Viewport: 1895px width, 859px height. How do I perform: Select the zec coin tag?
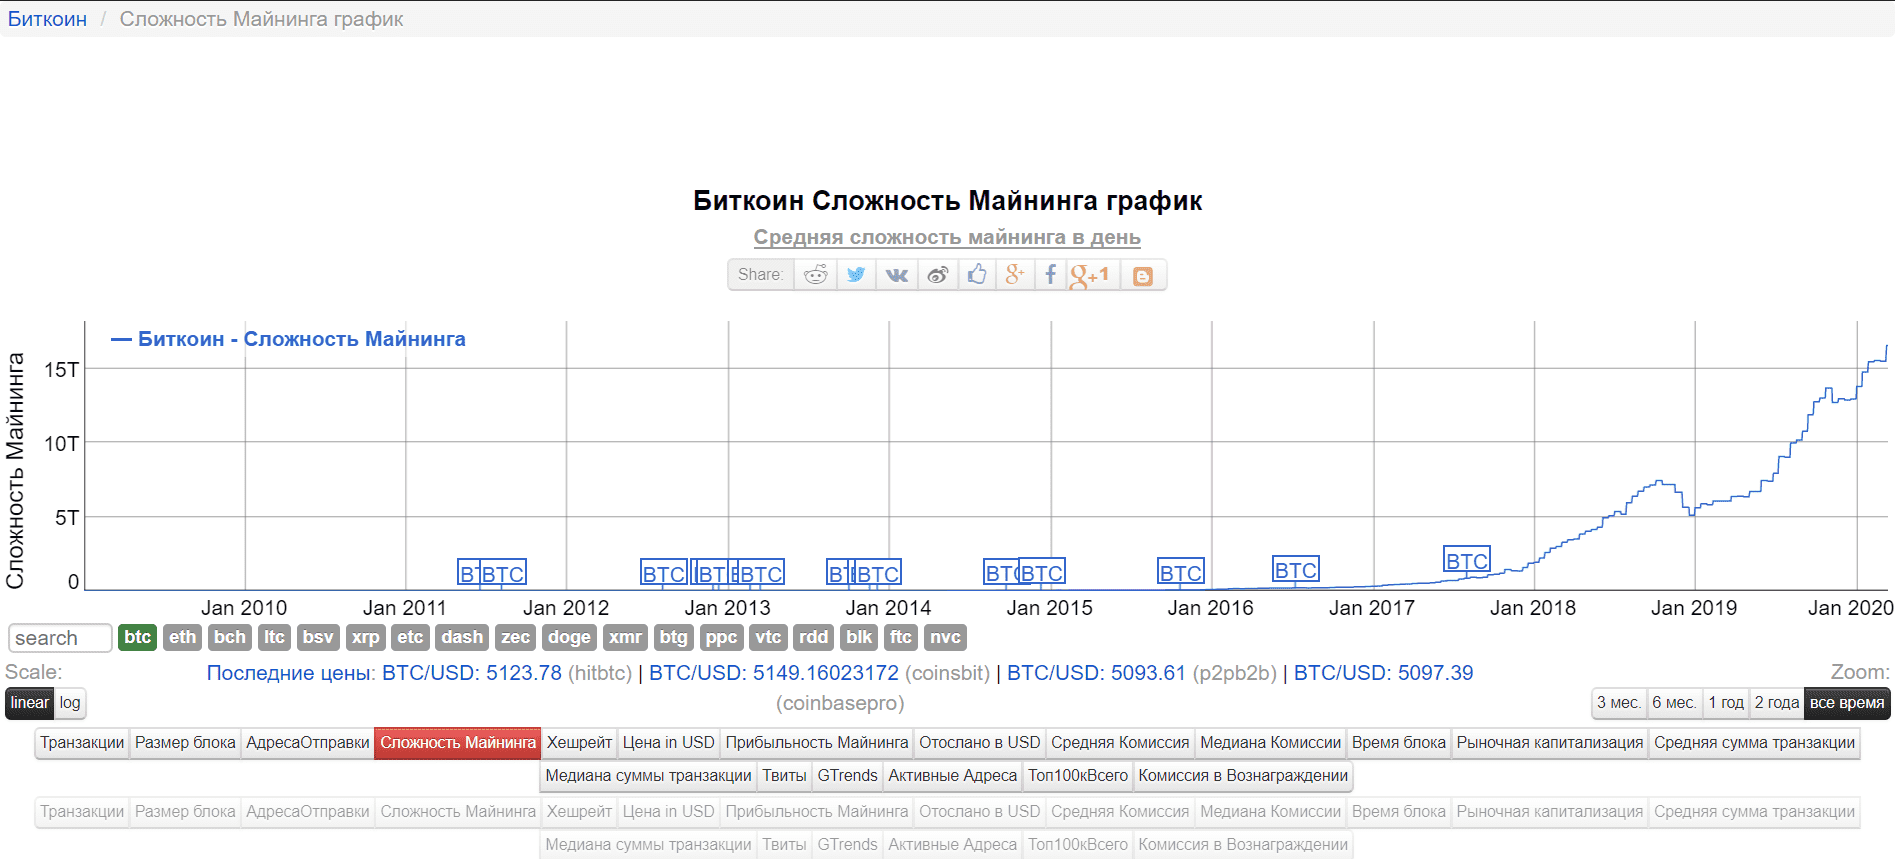tap(515, 637)
